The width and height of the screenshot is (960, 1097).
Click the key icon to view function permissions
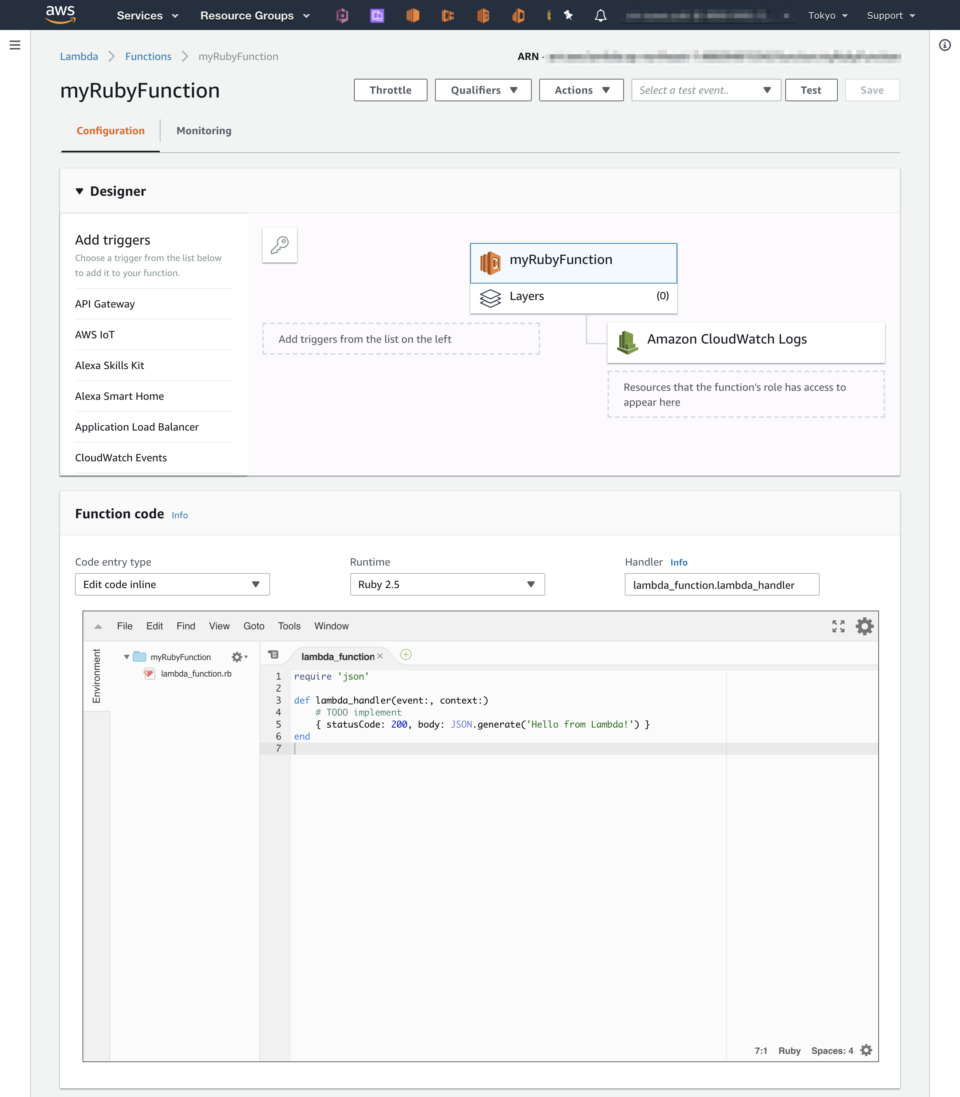(x=279, y=244)
